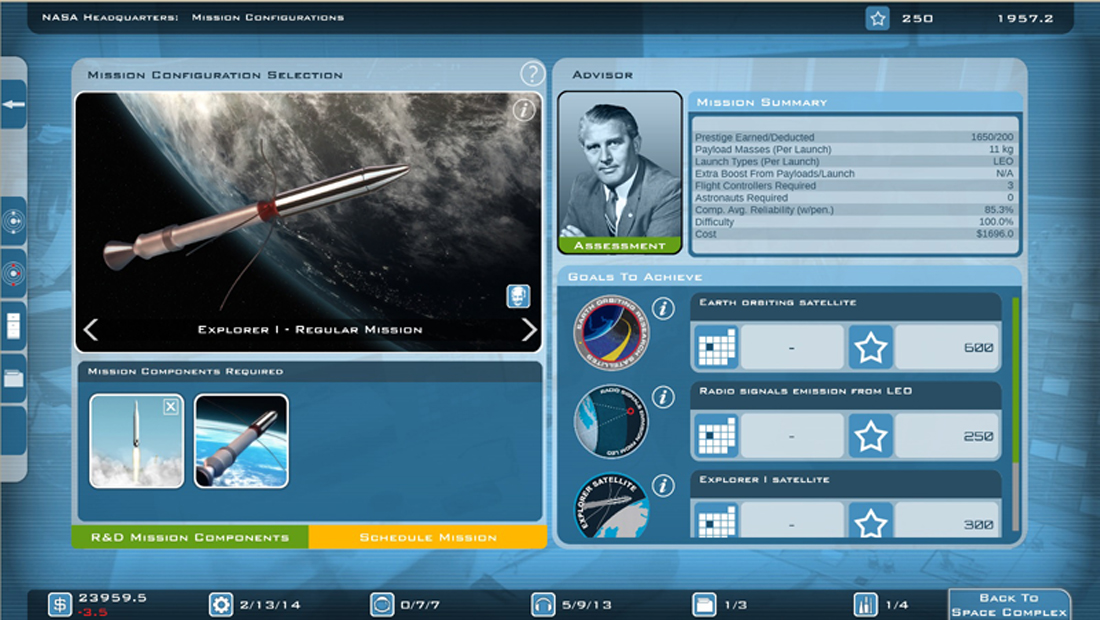Click Radio Signals Emission from LEO badge
This screenshot has width=1100, height=620.
click(611, 422)
